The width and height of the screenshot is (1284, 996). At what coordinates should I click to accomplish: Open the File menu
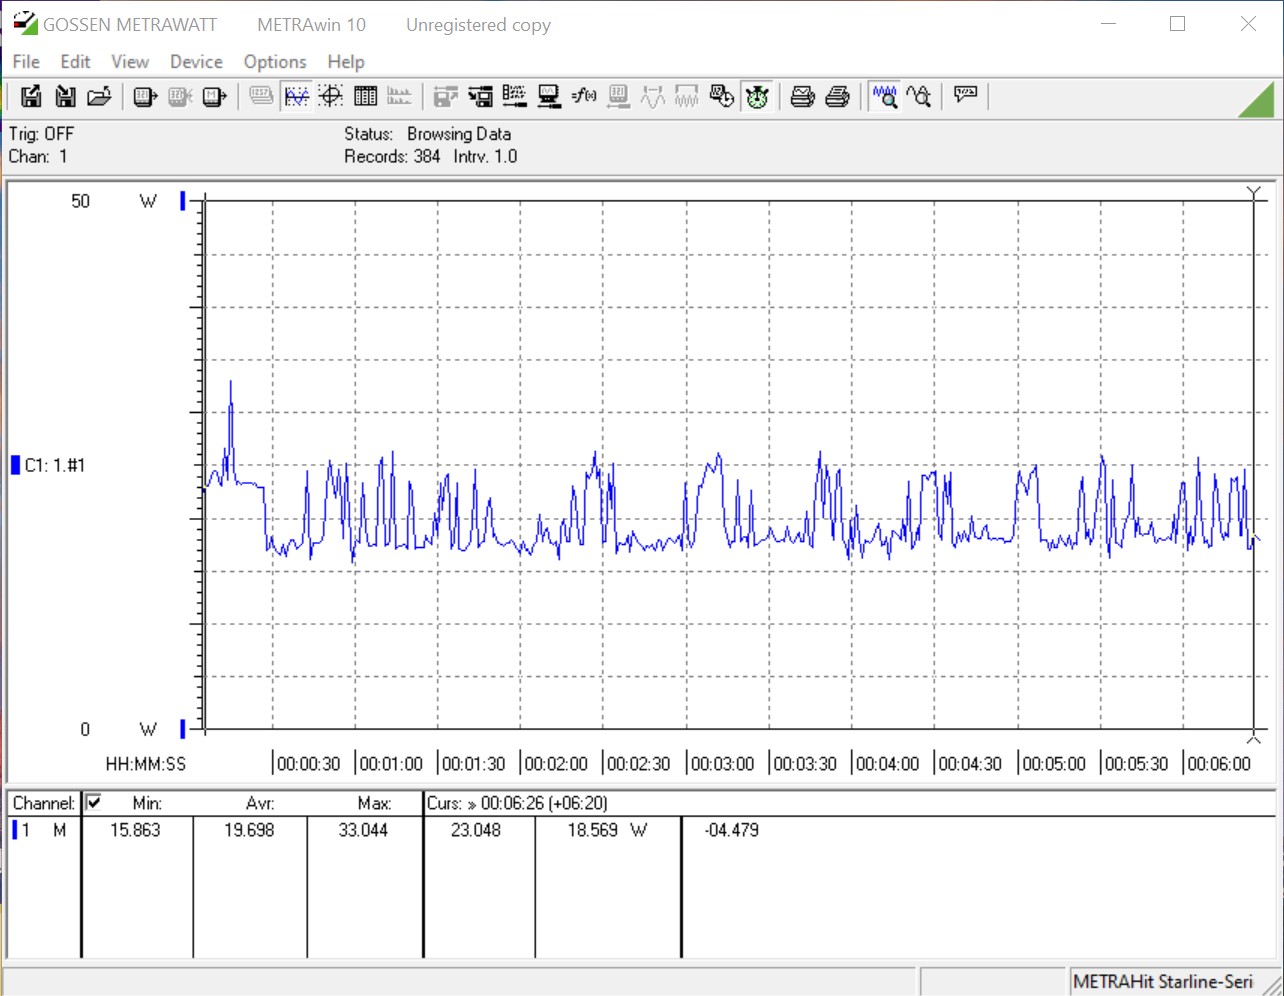[26, 62]
